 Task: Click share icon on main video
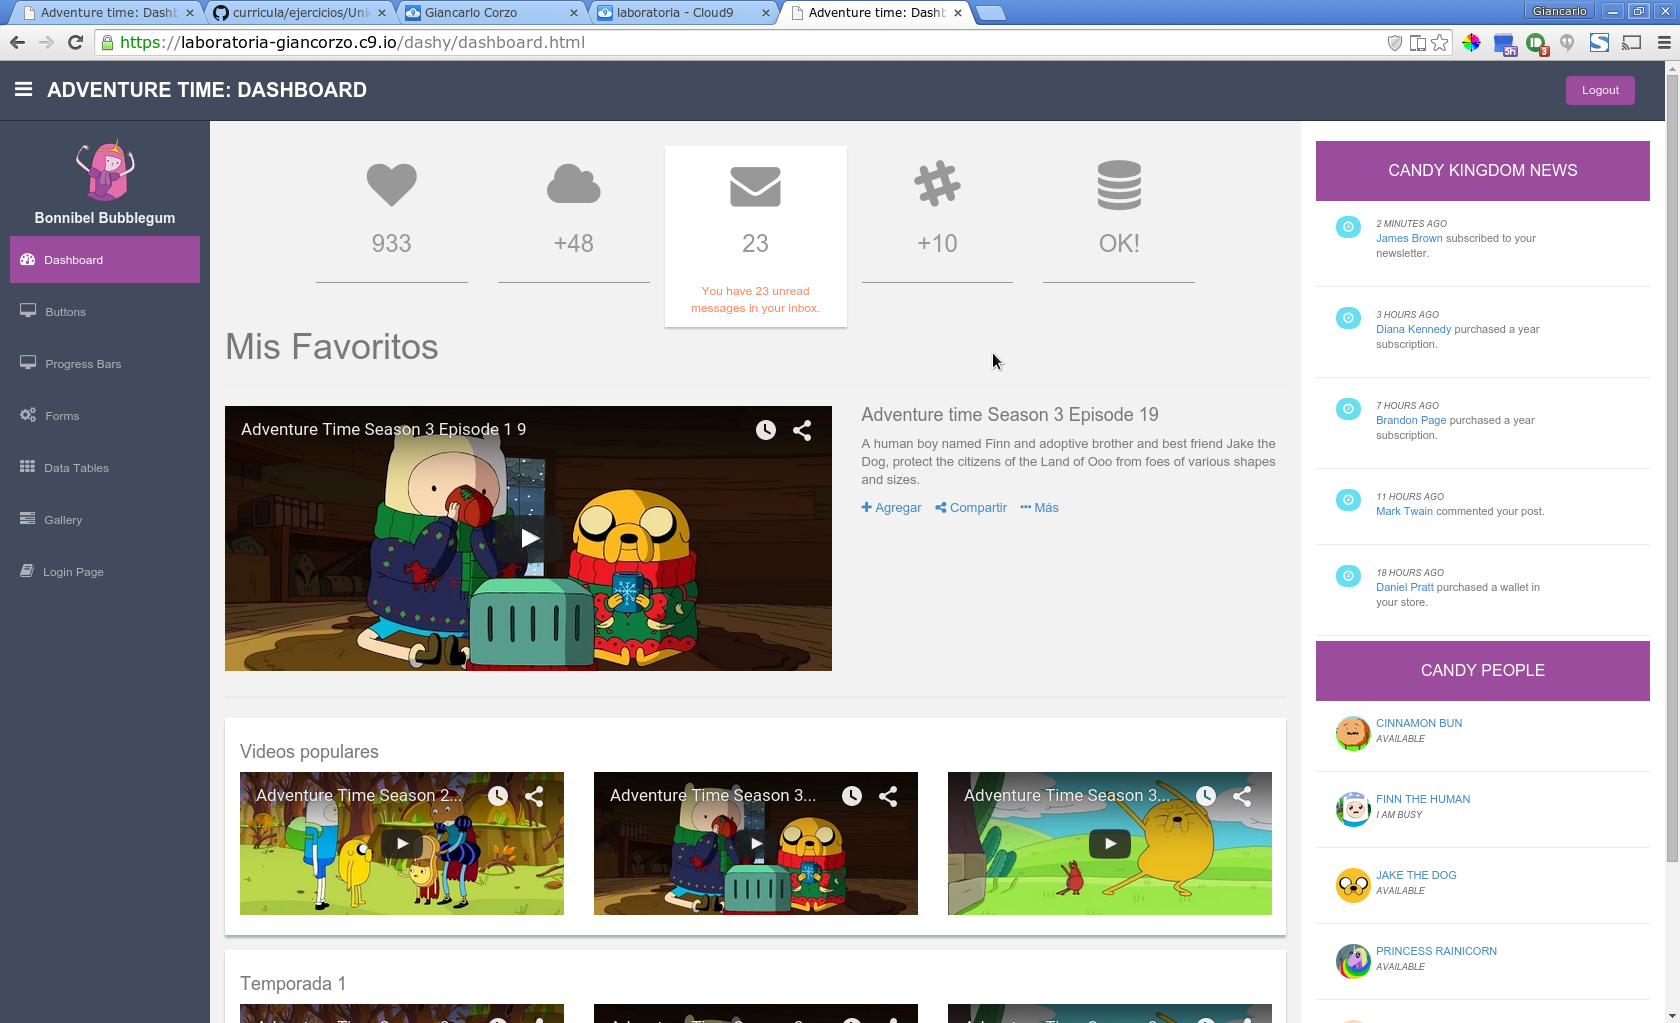[x=802, y=430]
